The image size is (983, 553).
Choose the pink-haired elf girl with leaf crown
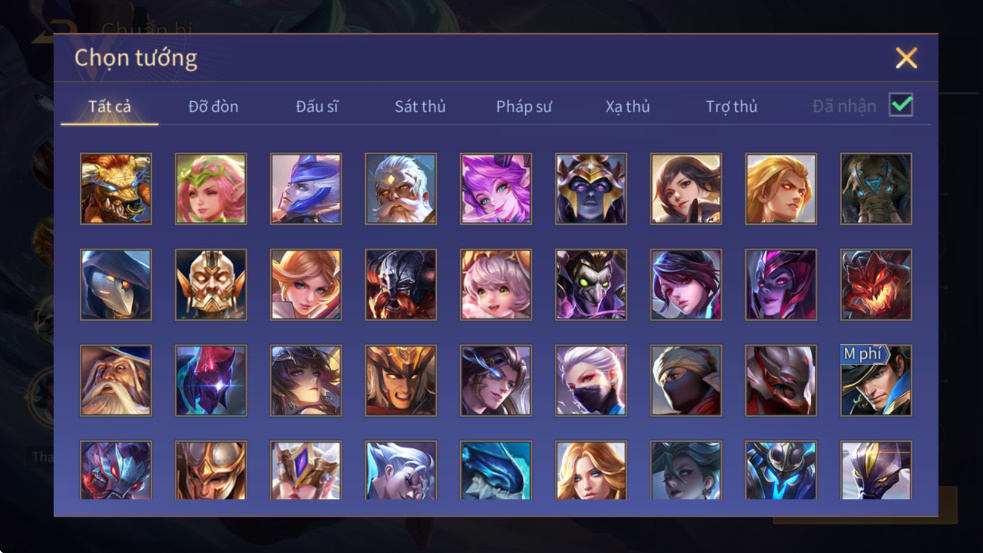coord(211,189)
